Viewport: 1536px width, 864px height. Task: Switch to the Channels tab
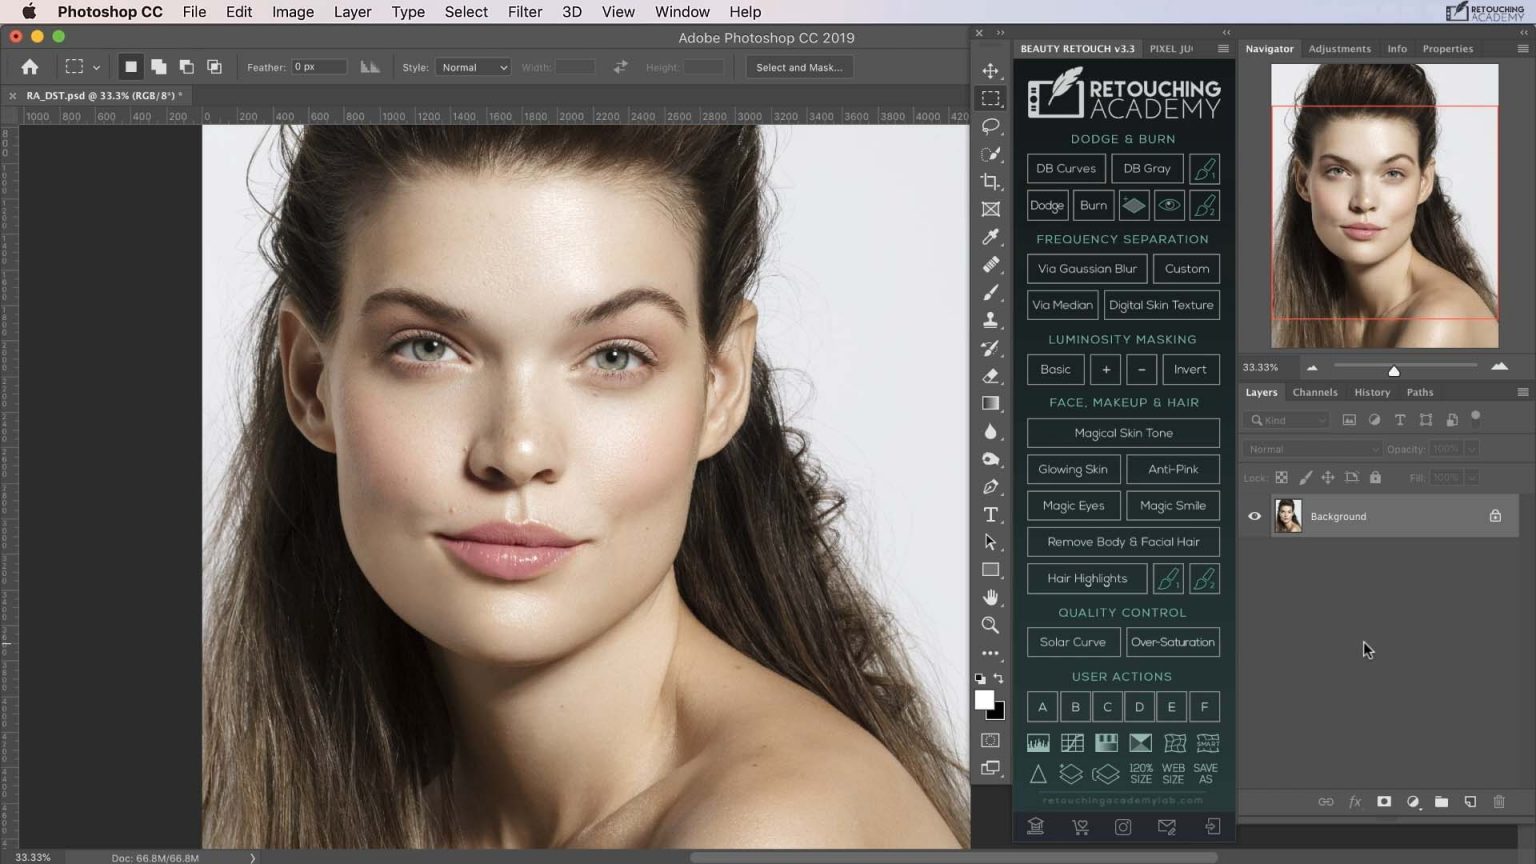click(x=1314, y=392)
